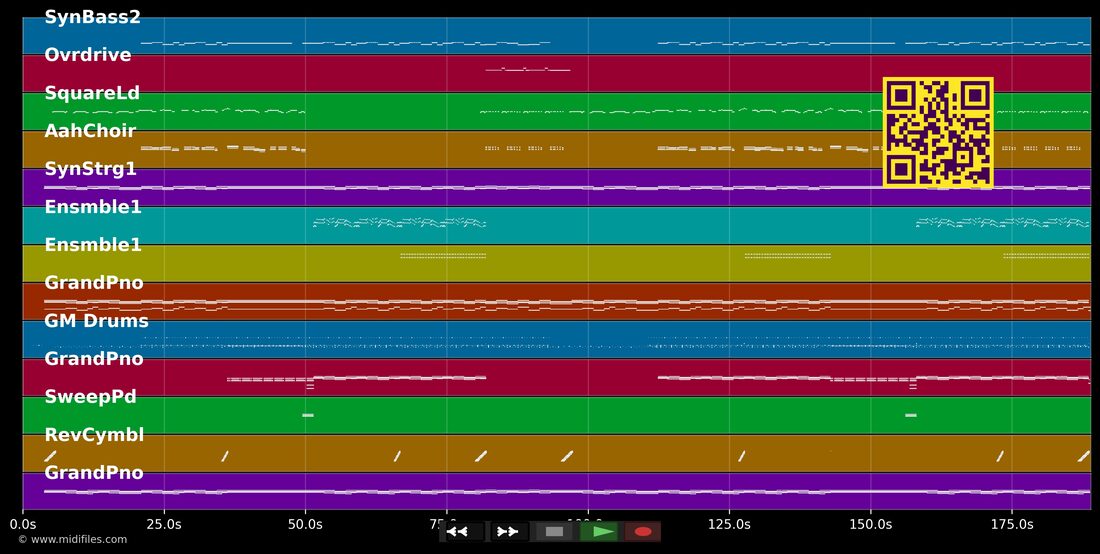1100x554 pixels.
Task: Stop playback with the gray square button
Action: pyautogui.click(x=554, y=532)
